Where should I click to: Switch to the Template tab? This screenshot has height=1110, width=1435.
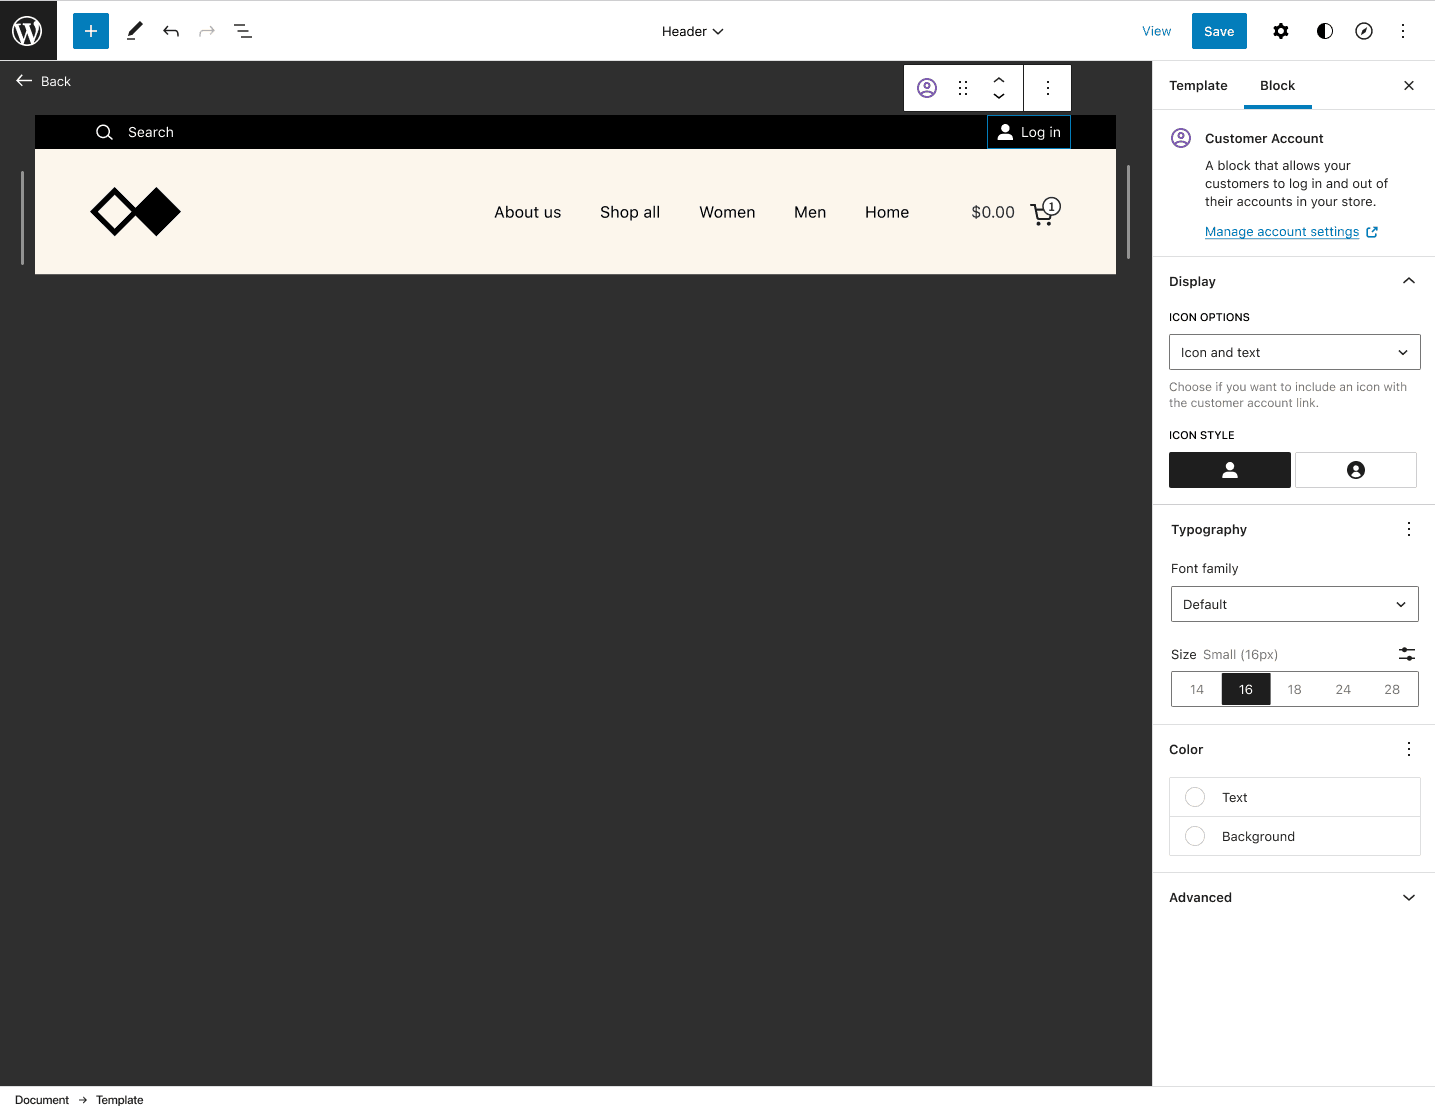click(1198, 85)
